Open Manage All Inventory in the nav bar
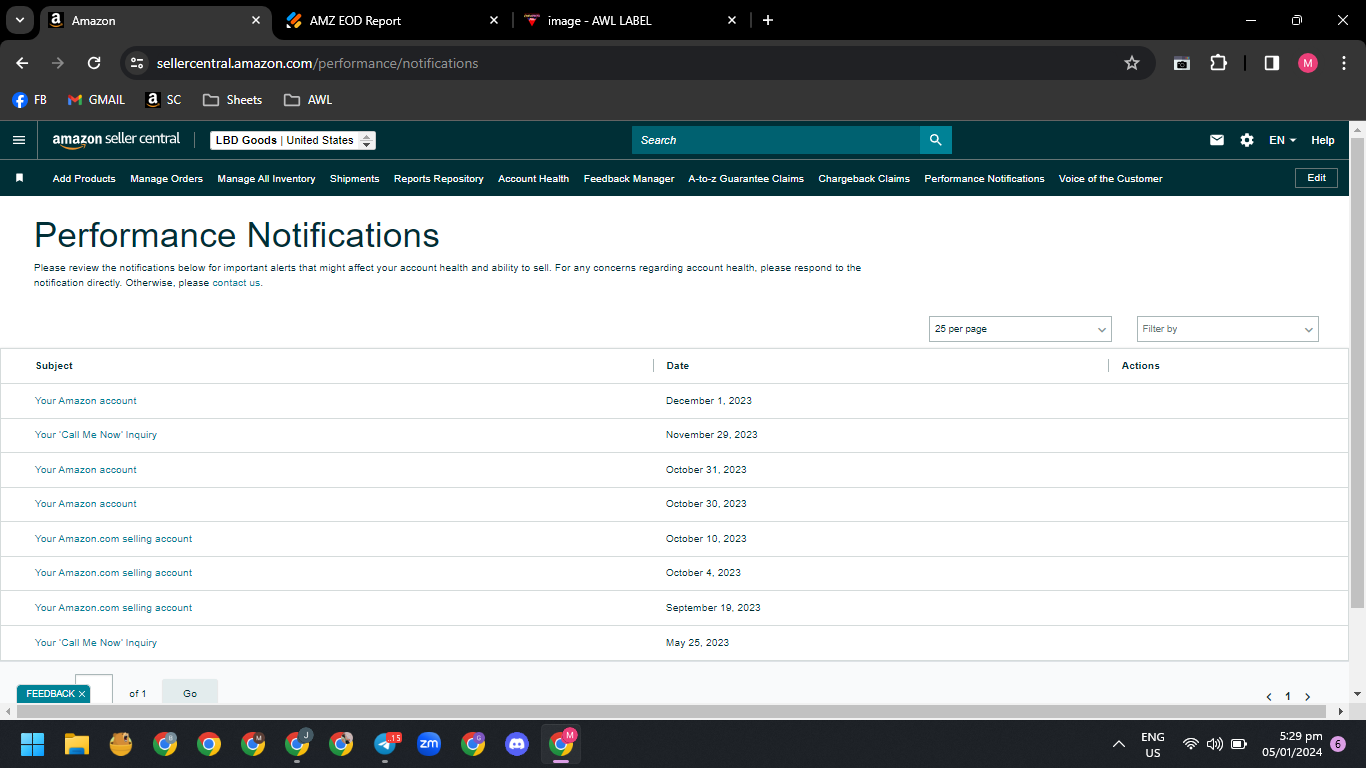Screen dimensions: 1366x768 (x=266, y=178)
